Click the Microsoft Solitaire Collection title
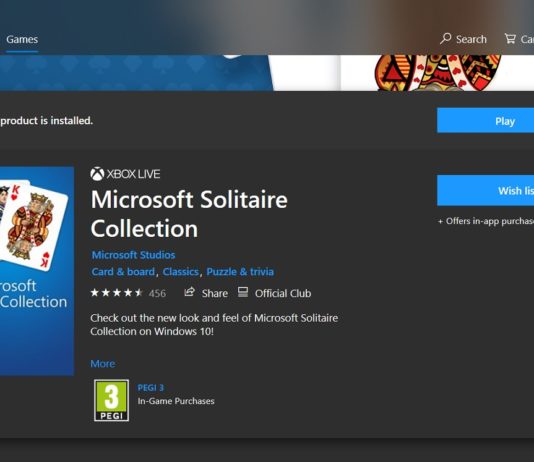Image resolution: width=534 pixels, height=462 pixels. click(x=189, y=214)
